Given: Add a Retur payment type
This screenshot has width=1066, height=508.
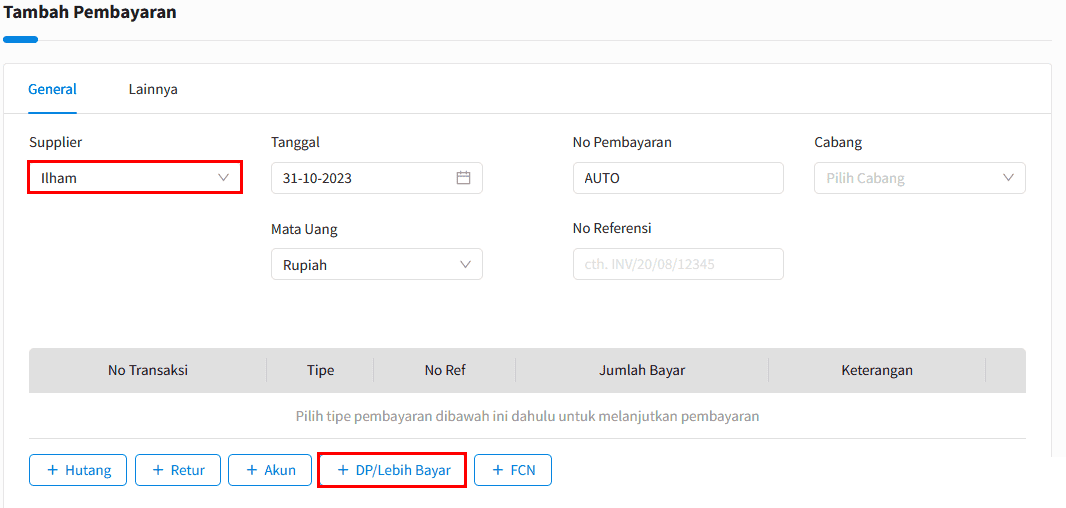Looking at the screenshot, I should [x=179, y=470].
